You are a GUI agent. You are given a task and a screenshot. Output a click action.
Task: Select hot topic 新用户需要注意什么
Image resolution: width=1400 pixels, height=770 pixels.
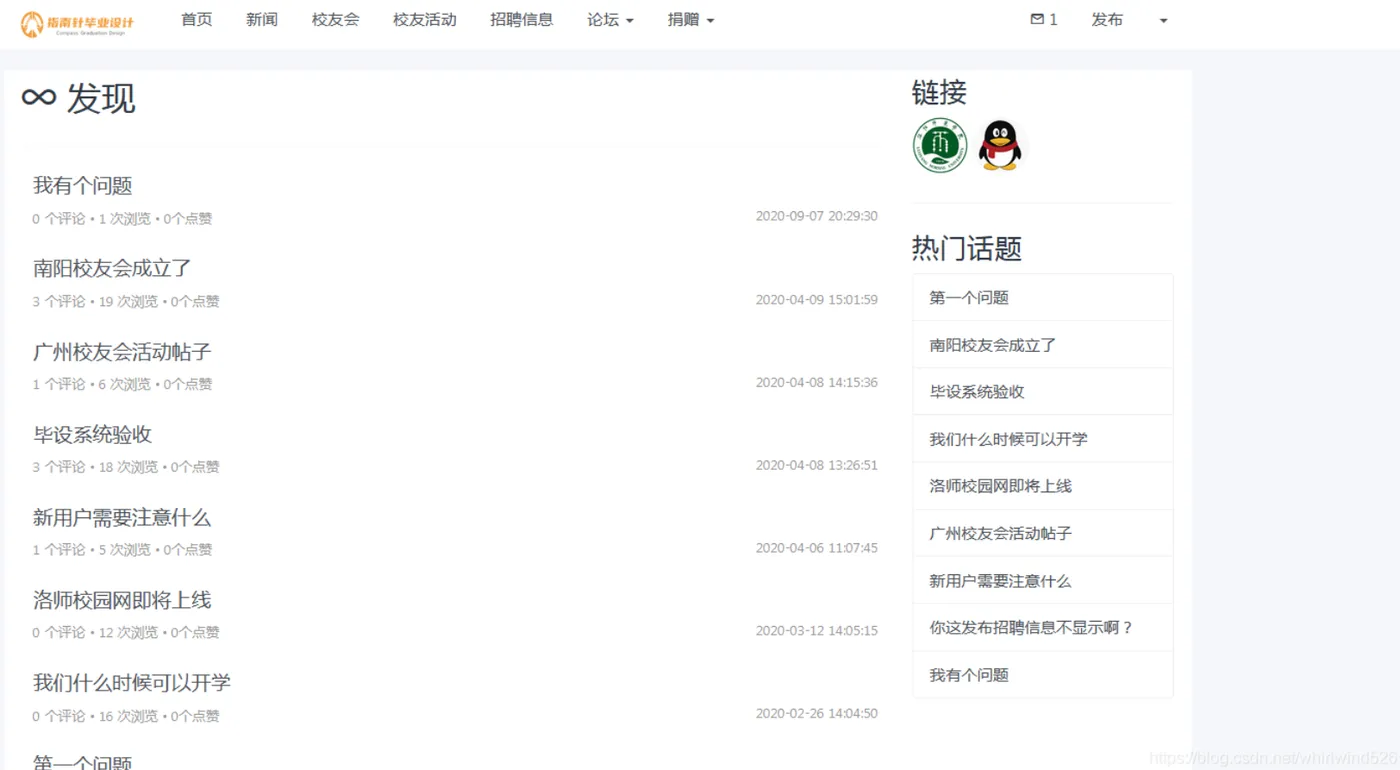(x=1043, y=581)
